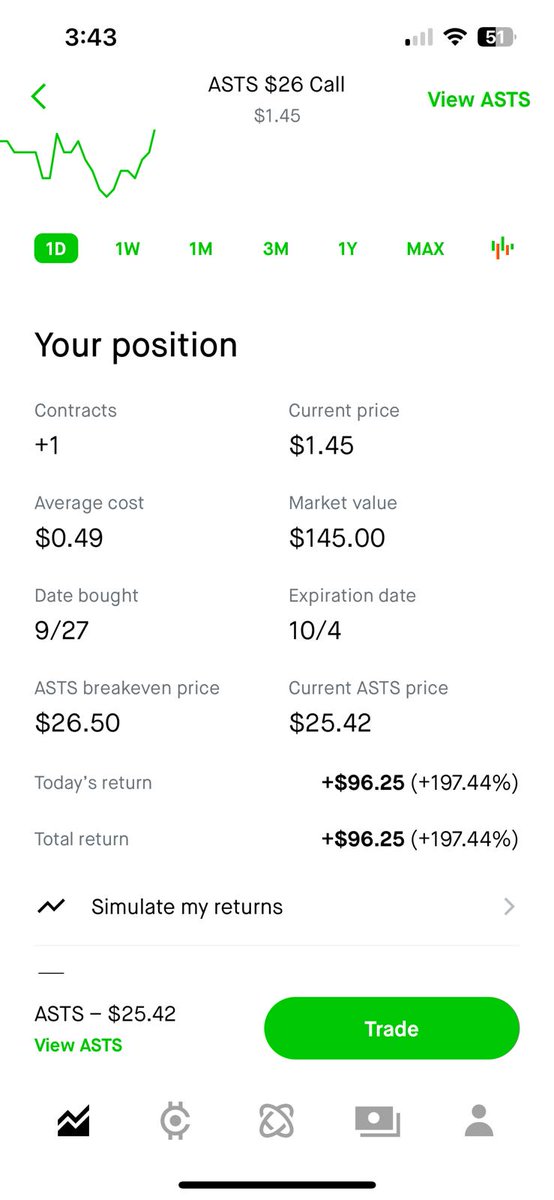Screen dimensions: 554x1200
Task: Open the crypto tab icon
Action: click(x=176, y=1121)
